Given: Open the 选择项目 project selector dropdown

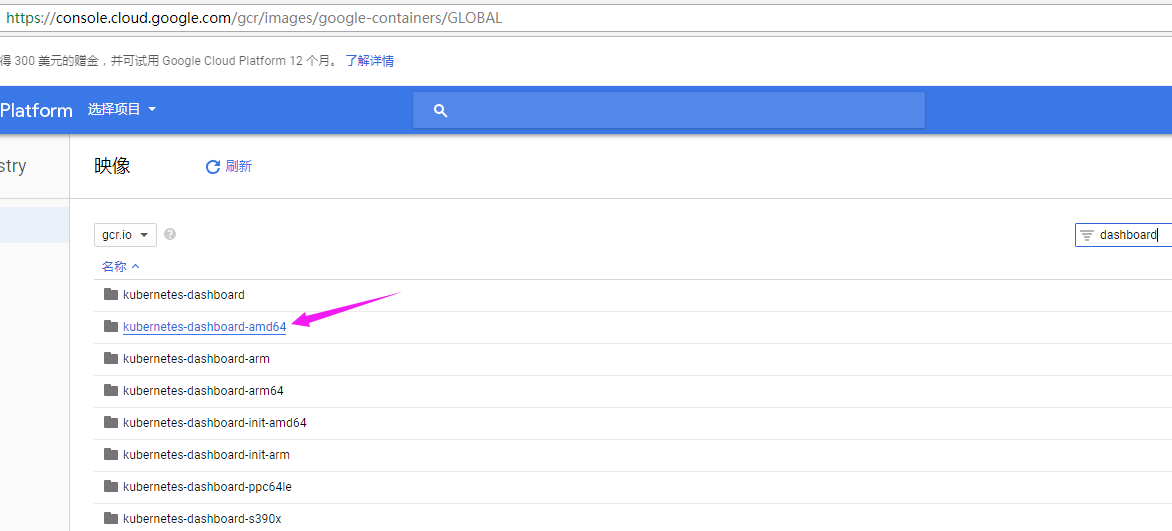Looking at the screenshot, I should pyautogui.click(x=122, y=110).
